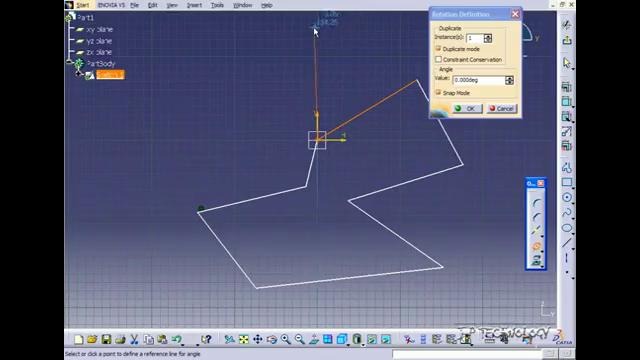Screen dimensions: 640x360
Task: Close the floating Operation toolbar
Action: click(x=541, y=184)
